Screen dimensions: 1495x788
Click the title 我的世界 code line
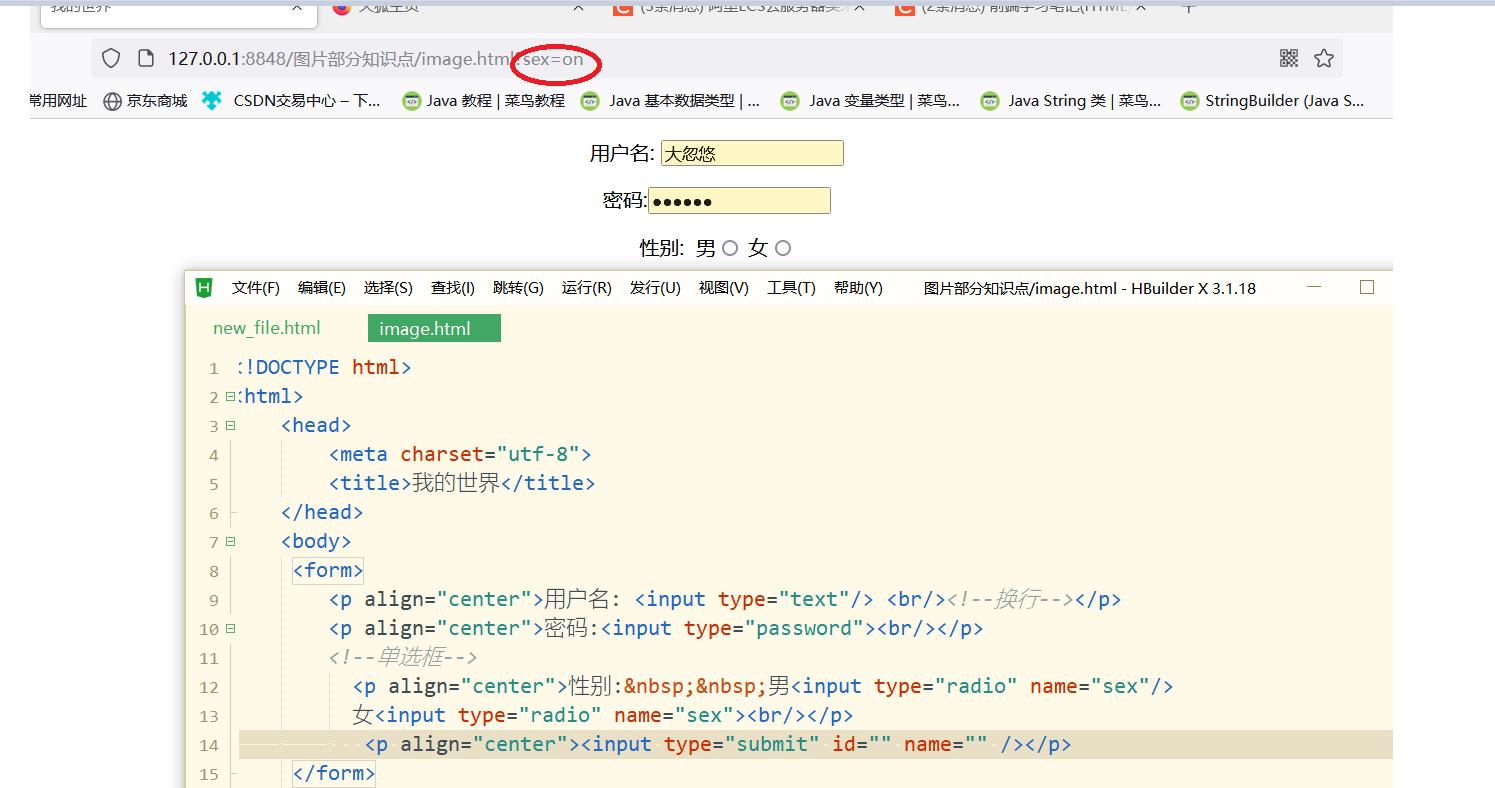tap(462, 483)
